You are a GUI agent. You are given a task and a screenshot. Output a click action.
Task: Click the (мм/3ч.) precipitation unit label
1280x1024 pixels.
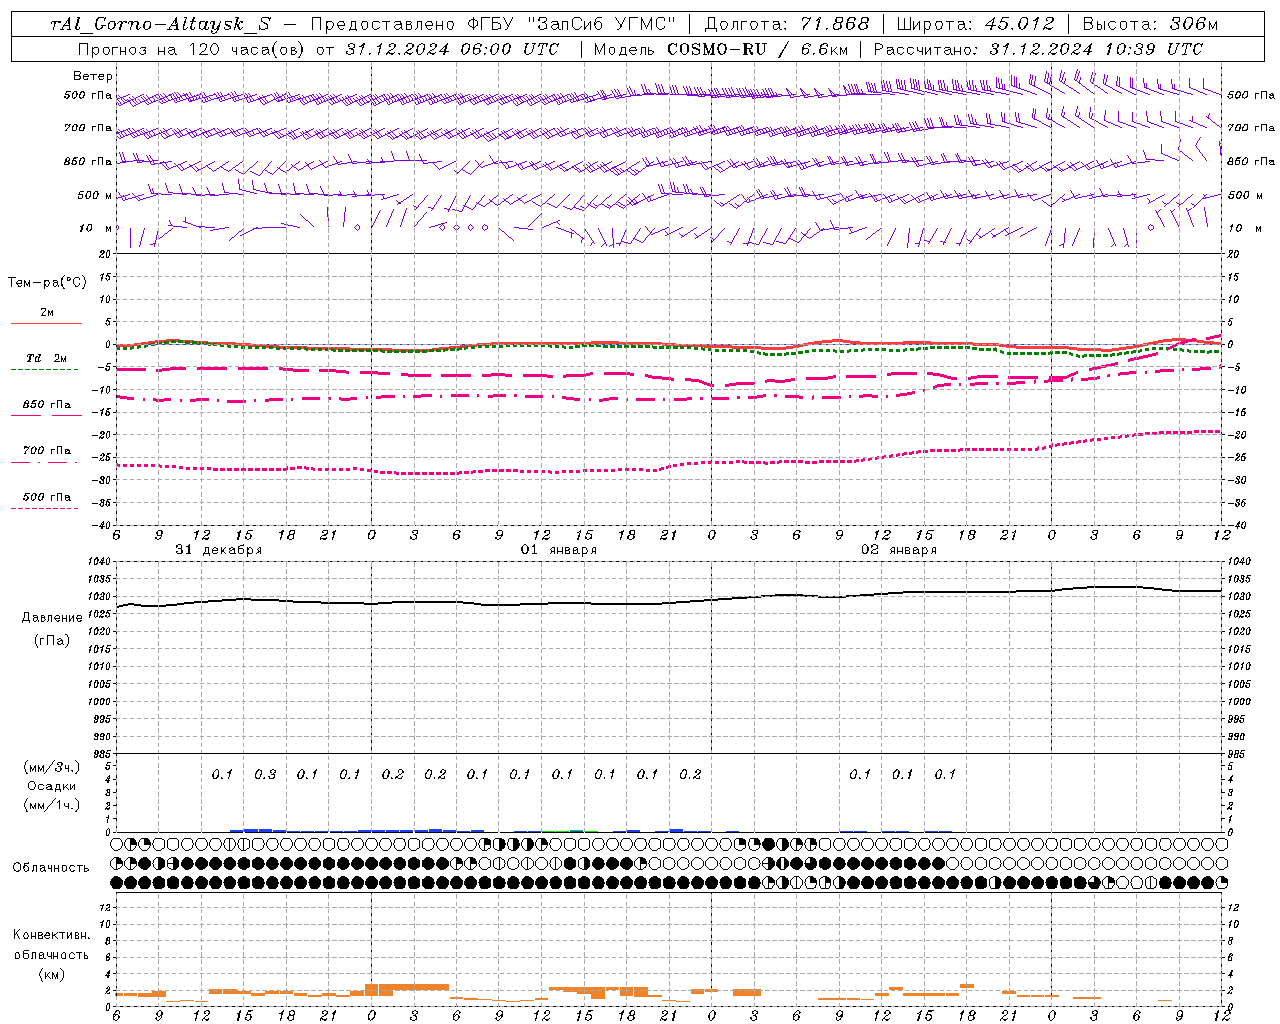(x=51, y=767)
